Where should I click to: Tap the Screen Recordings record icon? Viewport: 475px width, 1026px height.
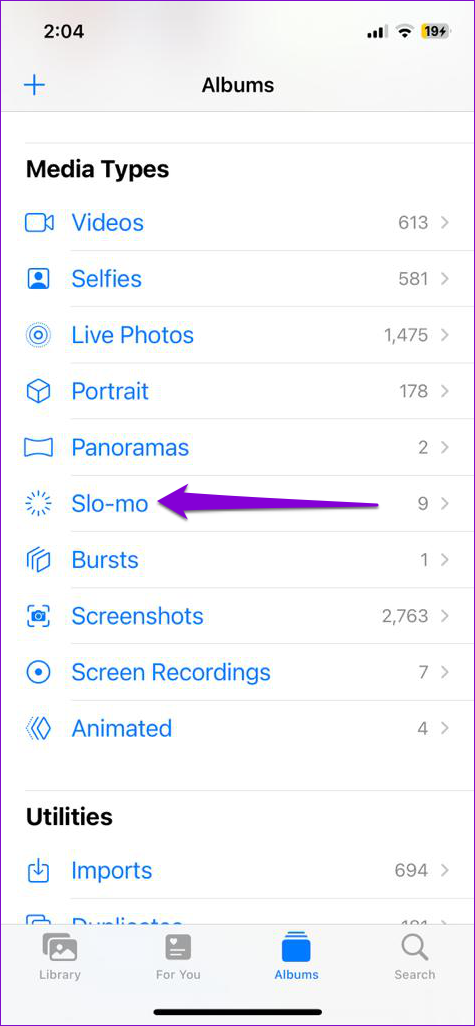[38, 673]
